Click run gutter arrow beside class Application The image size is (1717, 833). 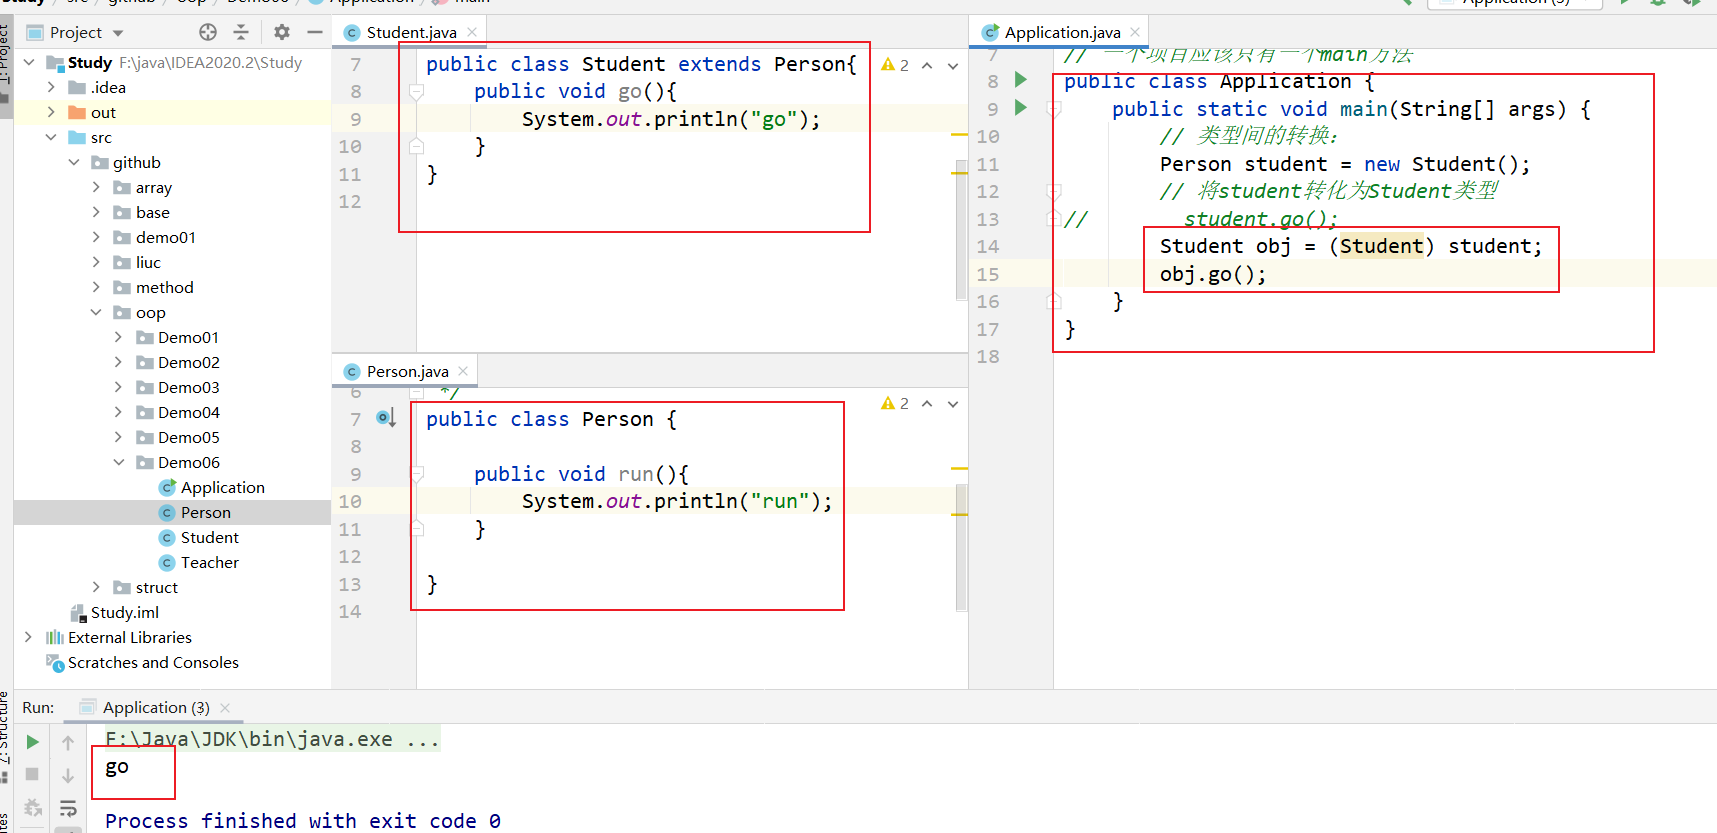click(1021, 80)
